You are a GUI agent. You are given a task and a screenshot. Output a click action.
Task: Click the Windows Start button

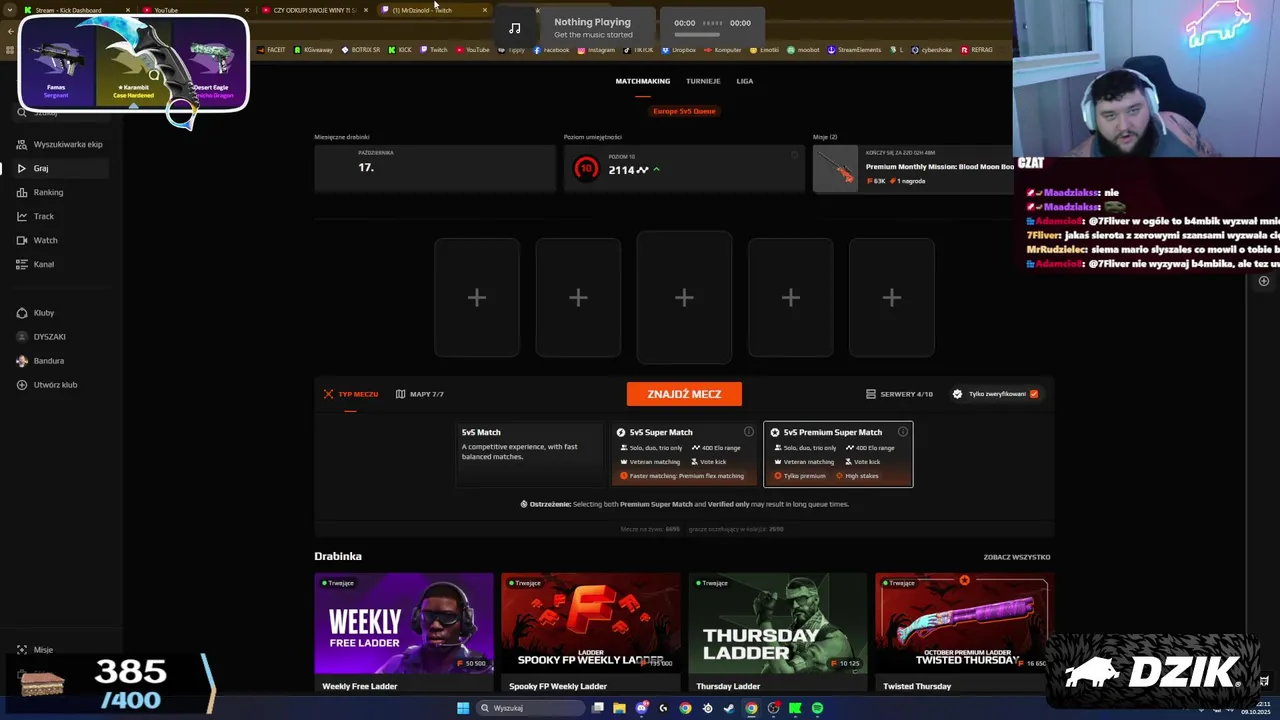(x=463, y=708)
